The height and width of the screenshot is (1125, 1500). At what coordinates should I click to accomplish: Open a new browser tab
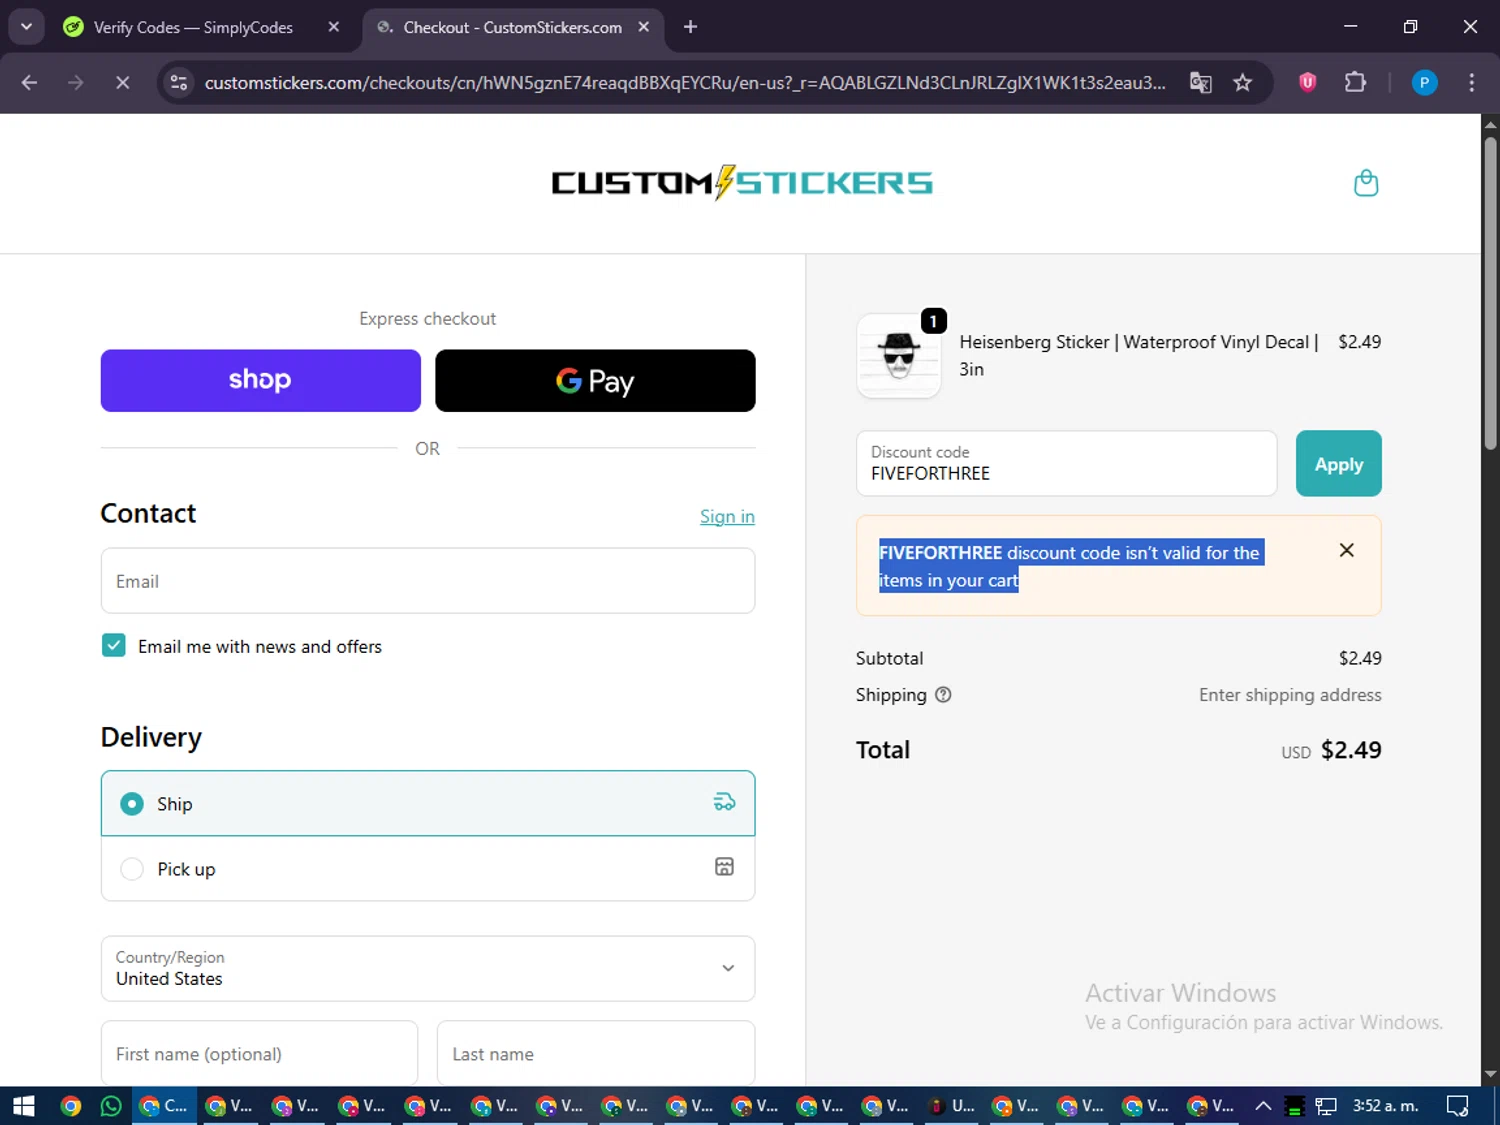pos(690,27)
